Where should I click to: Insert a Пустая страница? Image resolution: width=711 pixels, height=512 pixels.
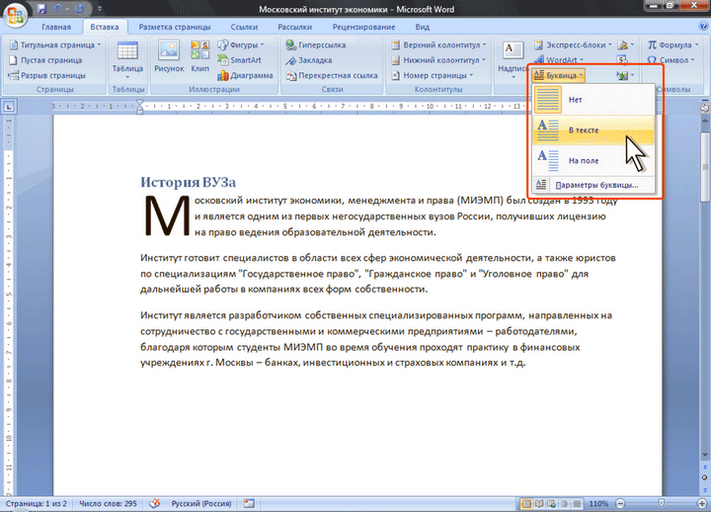point(46,60)
